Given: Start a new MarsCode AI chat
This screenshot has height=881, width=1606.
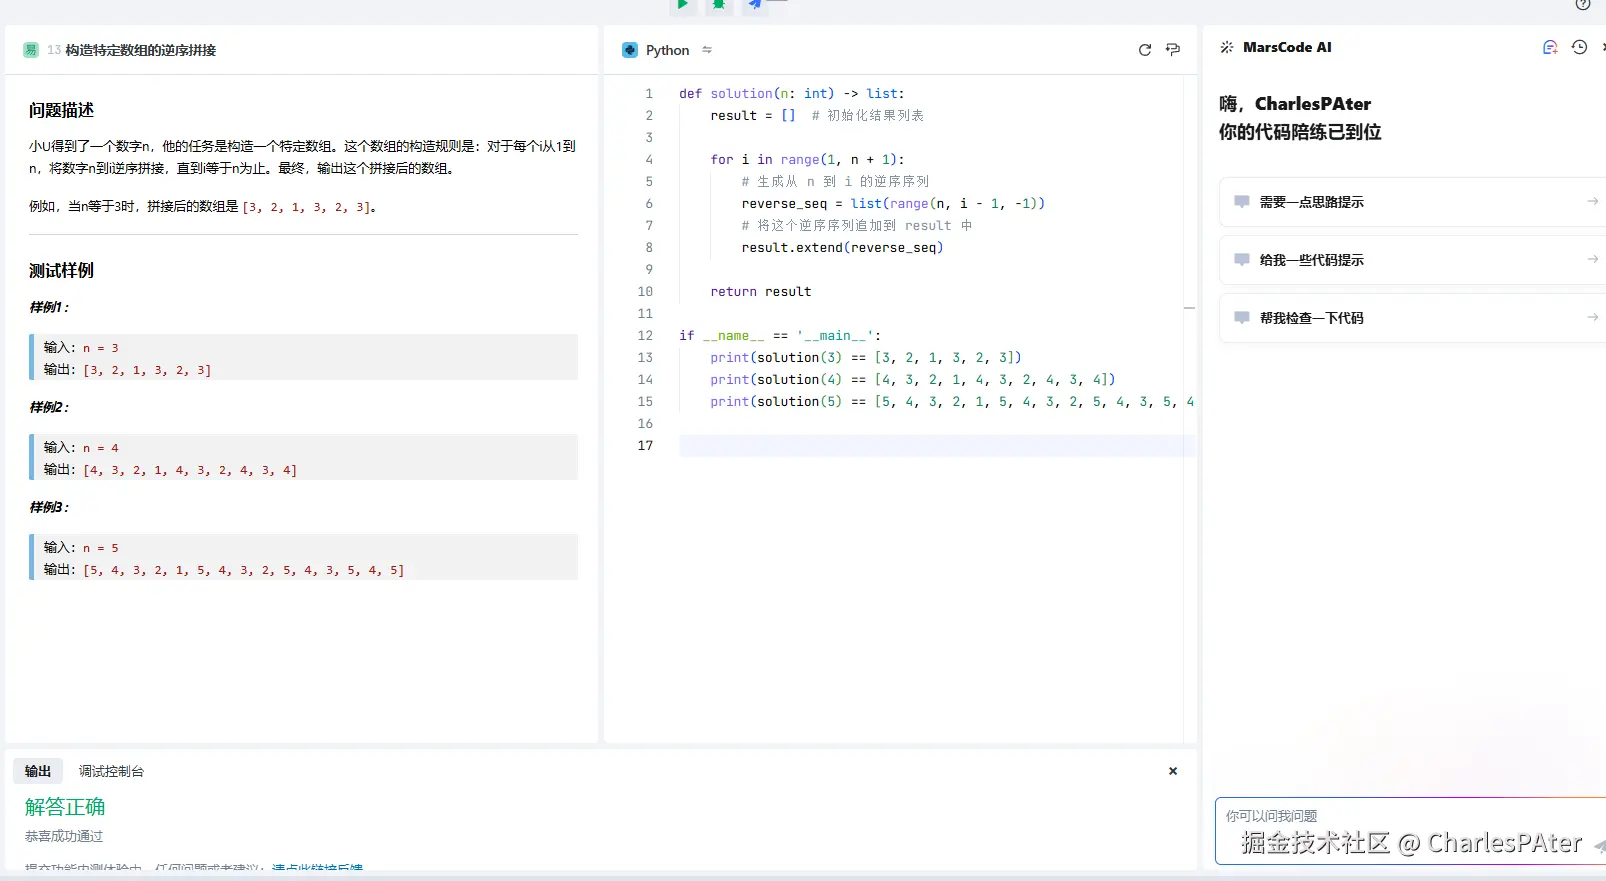Looking at the screenshot, I should pyautogui.click(x=1550, y=47).
